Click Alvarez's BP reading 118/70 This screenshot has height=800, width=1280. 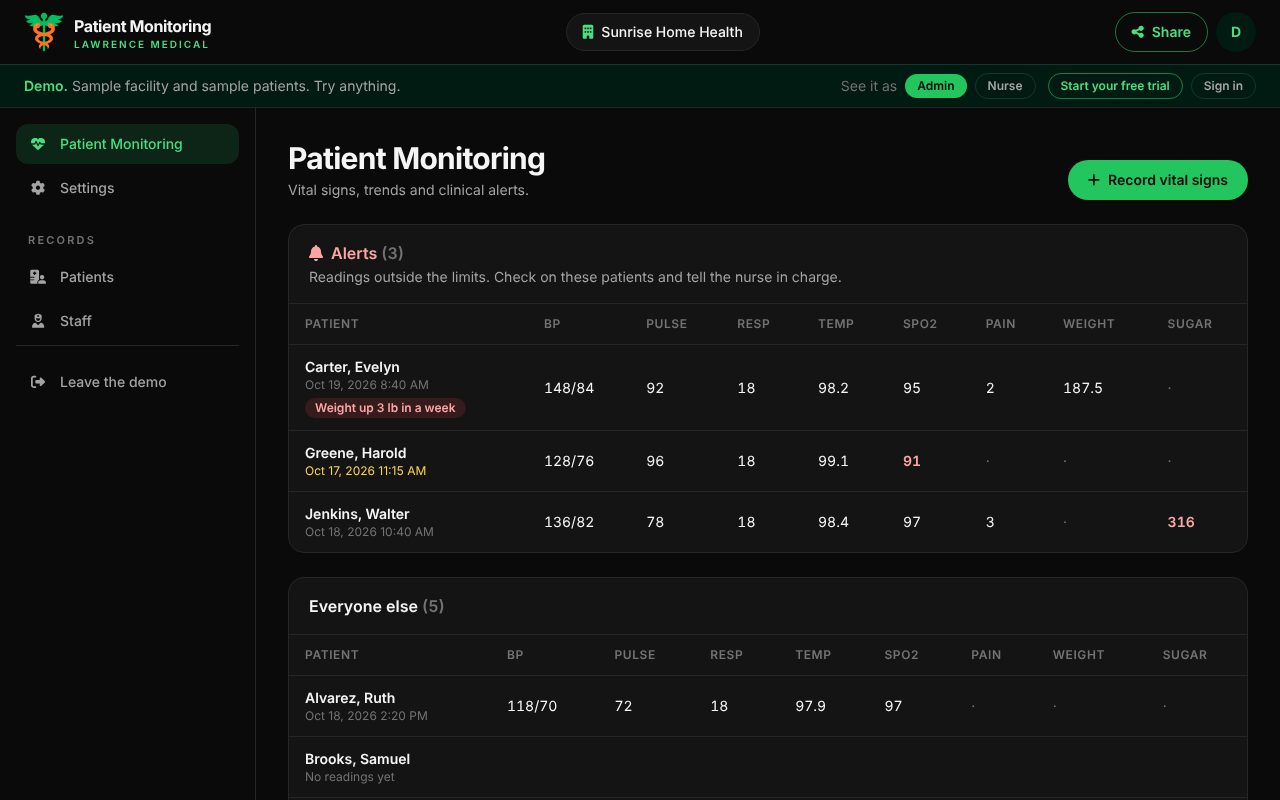(x=532, y=706)
